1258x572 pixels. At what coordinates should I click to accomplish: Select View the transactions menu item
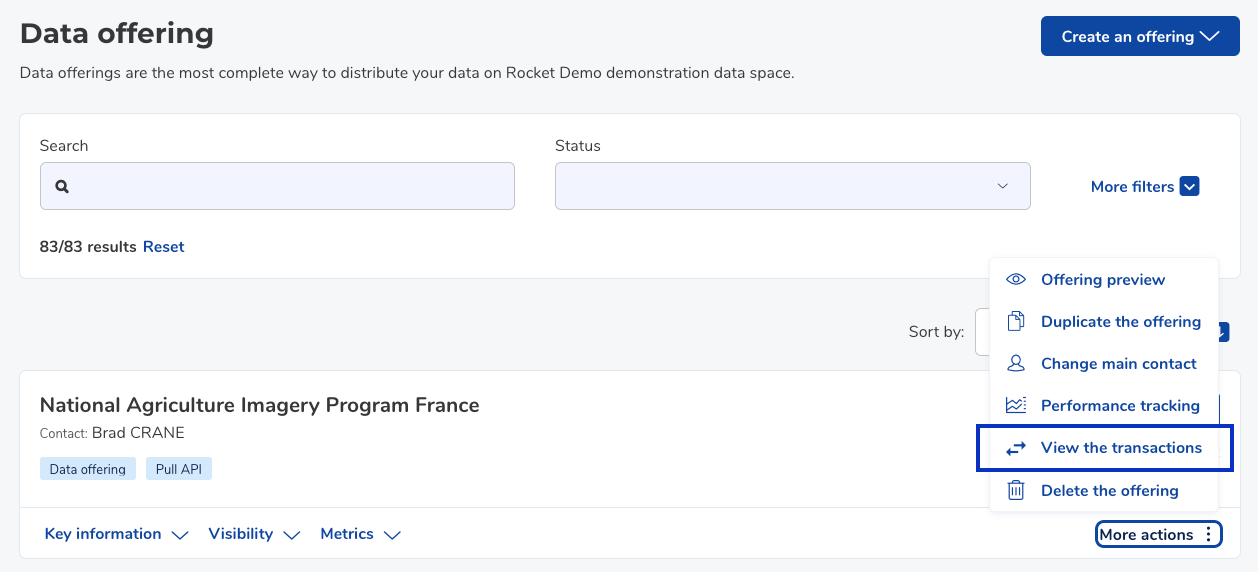[1104, 448]
